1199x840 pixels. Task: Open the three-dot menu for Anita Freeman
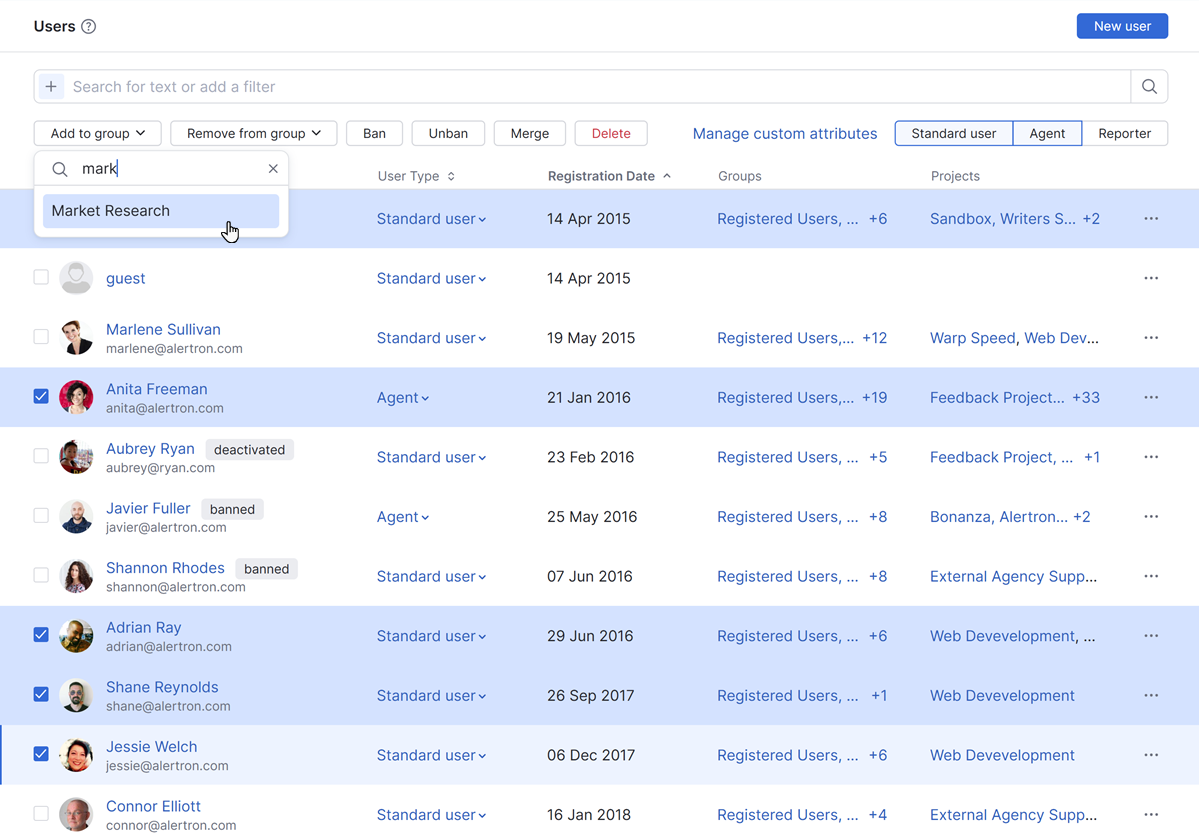coord(1151,398)
